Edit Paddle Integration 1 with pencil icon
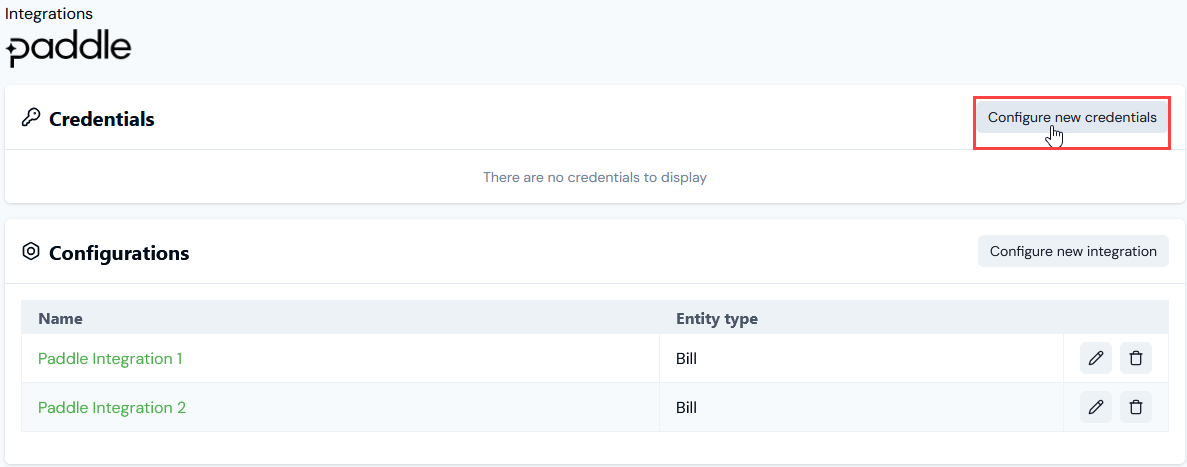The width and height of the screenshot is (1187, 467). pos(1095,358)
